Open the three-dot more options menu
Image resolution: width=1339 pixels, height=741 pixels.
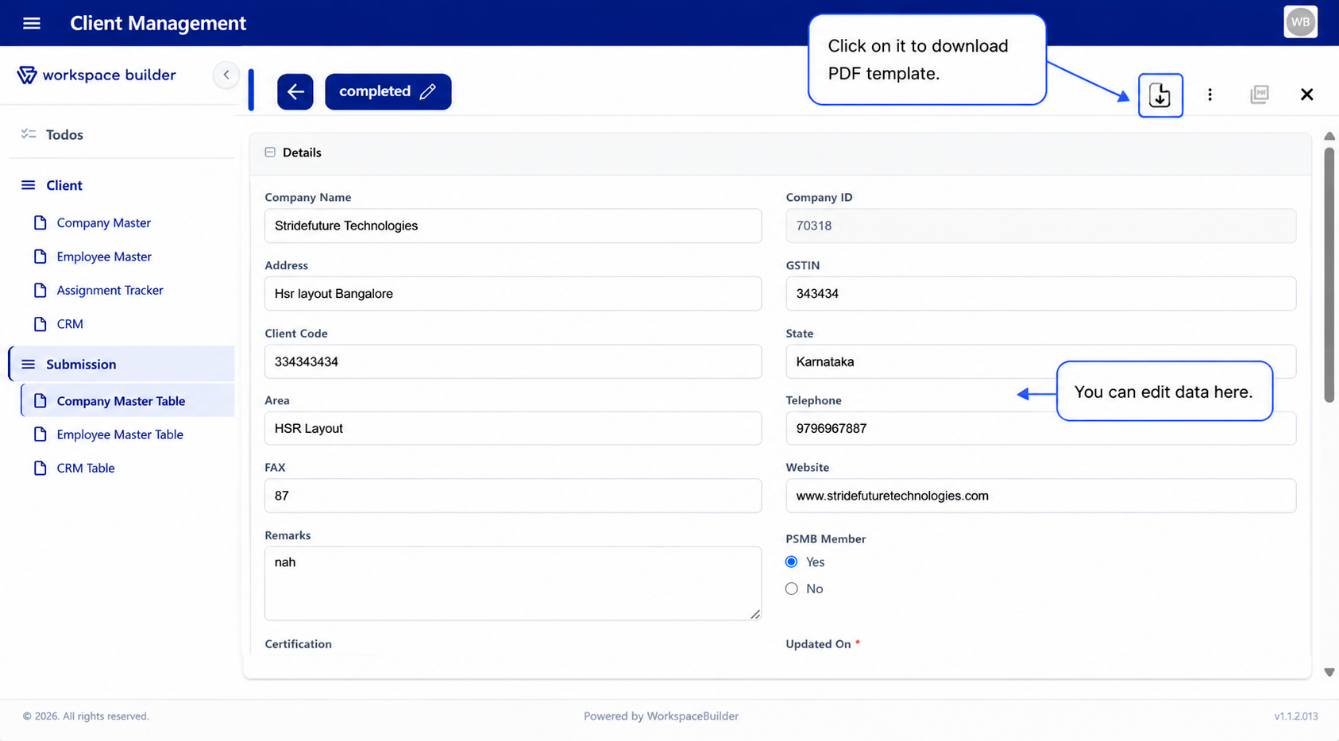(x=1210, y=94)
